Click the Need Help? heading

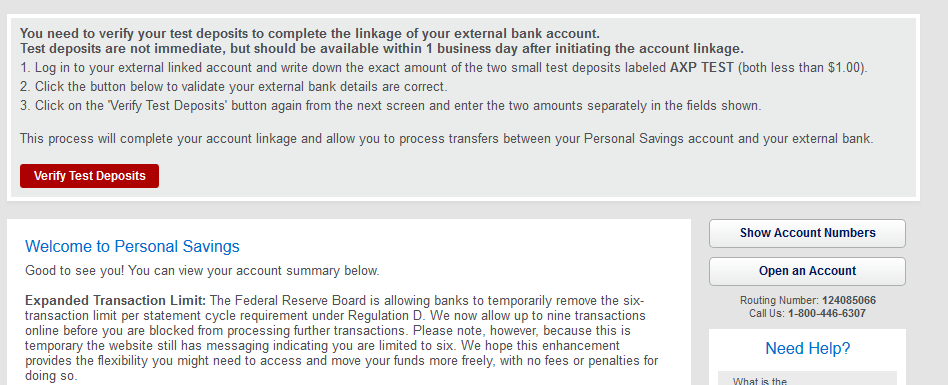(x=807, y=349)
